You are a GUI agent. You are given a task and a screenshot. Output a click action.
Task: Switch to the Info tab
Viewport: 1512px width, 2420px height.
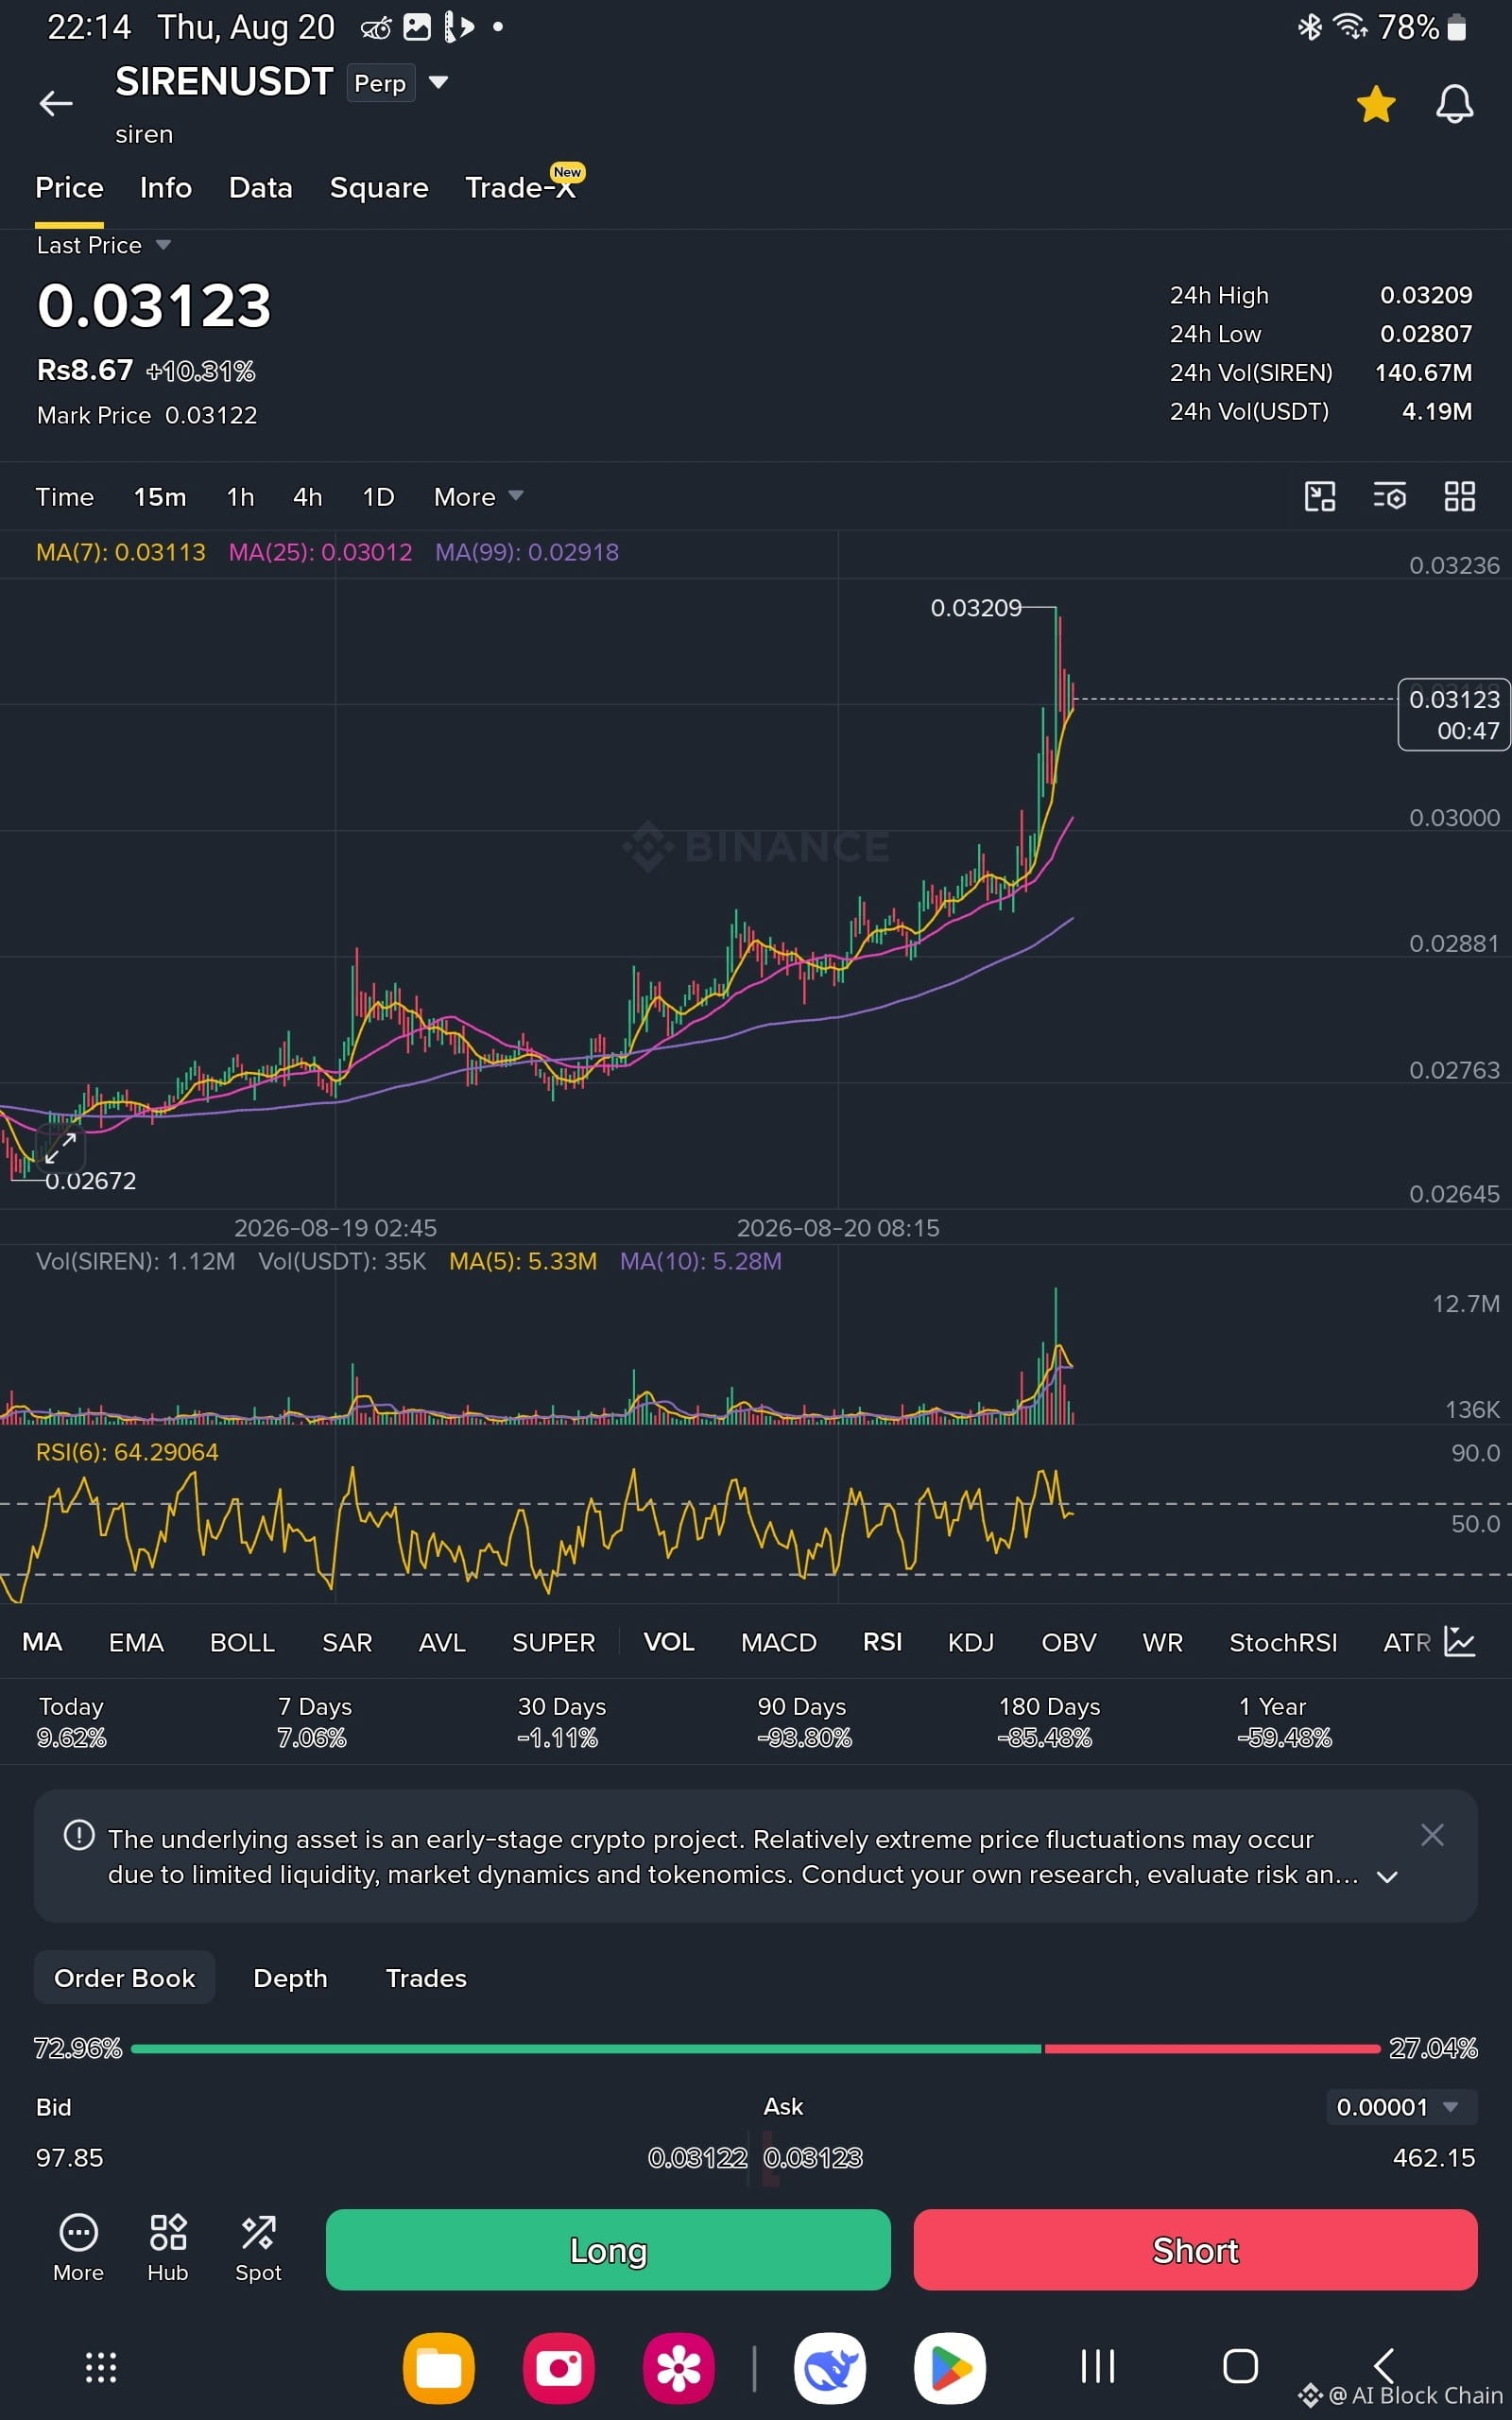[x=166, y=188]
